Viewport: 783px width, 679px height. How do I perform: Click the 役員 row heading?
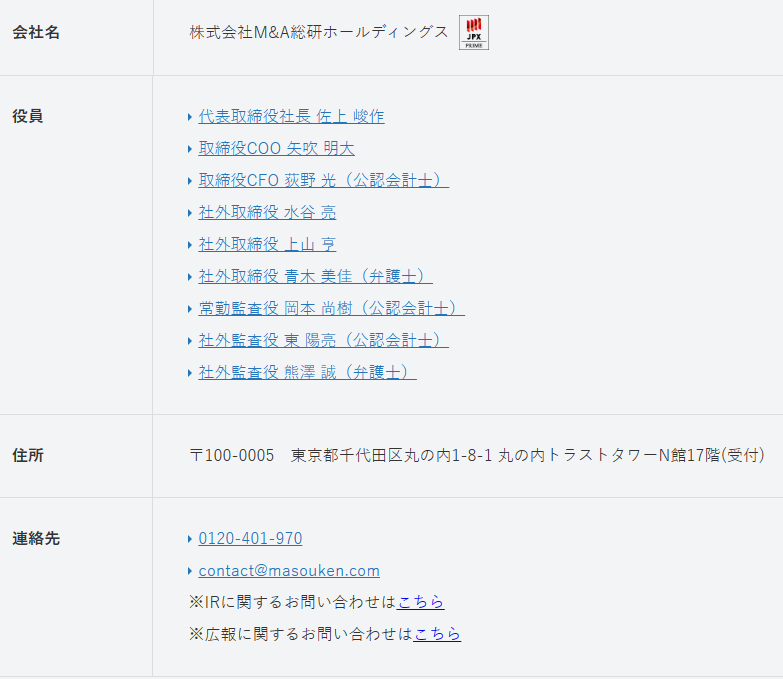pos(28,116)
